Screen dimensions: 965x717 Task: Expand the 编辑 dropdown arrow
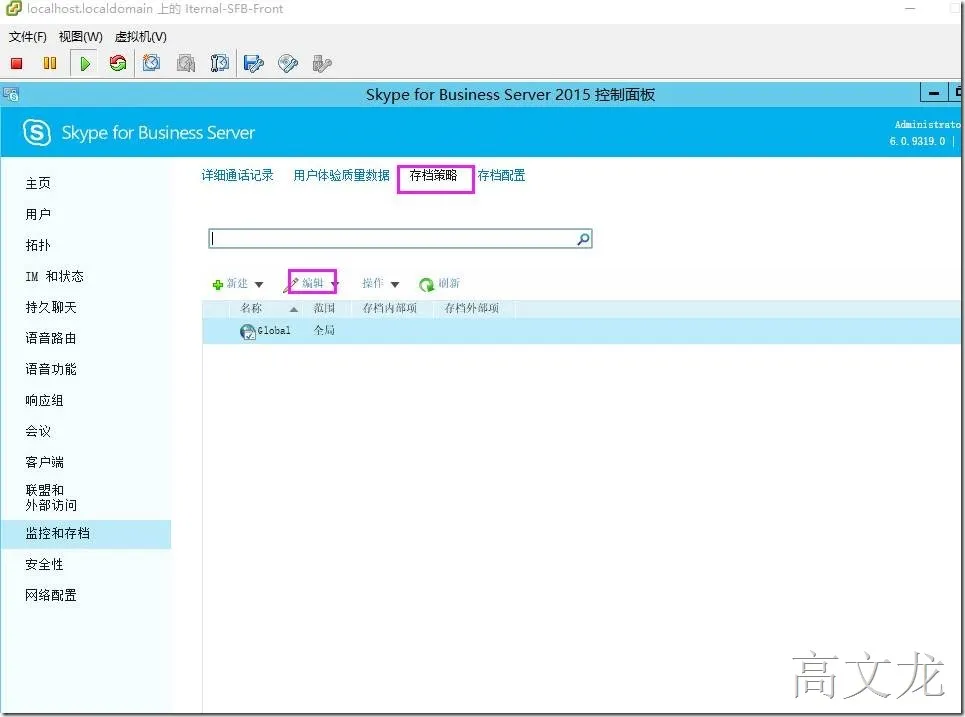tap(335, 284)
